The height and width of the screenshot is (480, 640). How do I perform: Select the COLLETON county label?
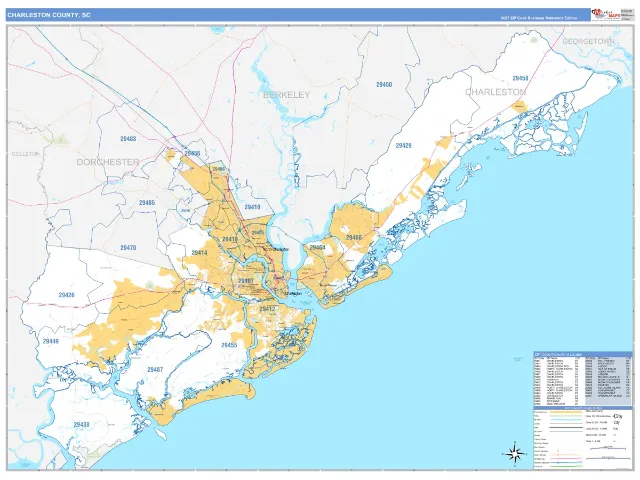coord(26,154)
